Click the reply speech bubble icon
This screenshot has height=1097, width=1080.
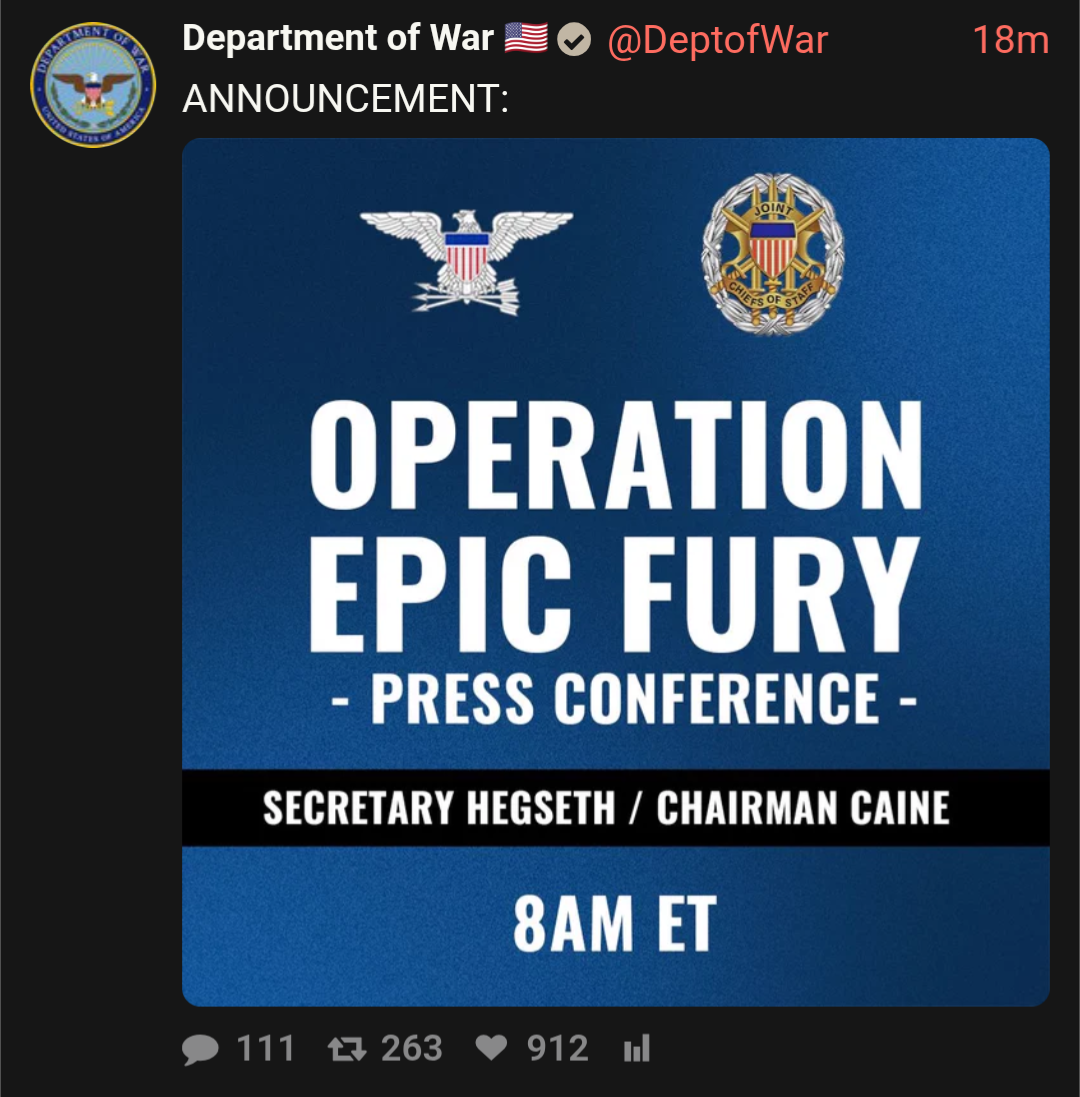pyautogui.click(x=201, y=1049)
